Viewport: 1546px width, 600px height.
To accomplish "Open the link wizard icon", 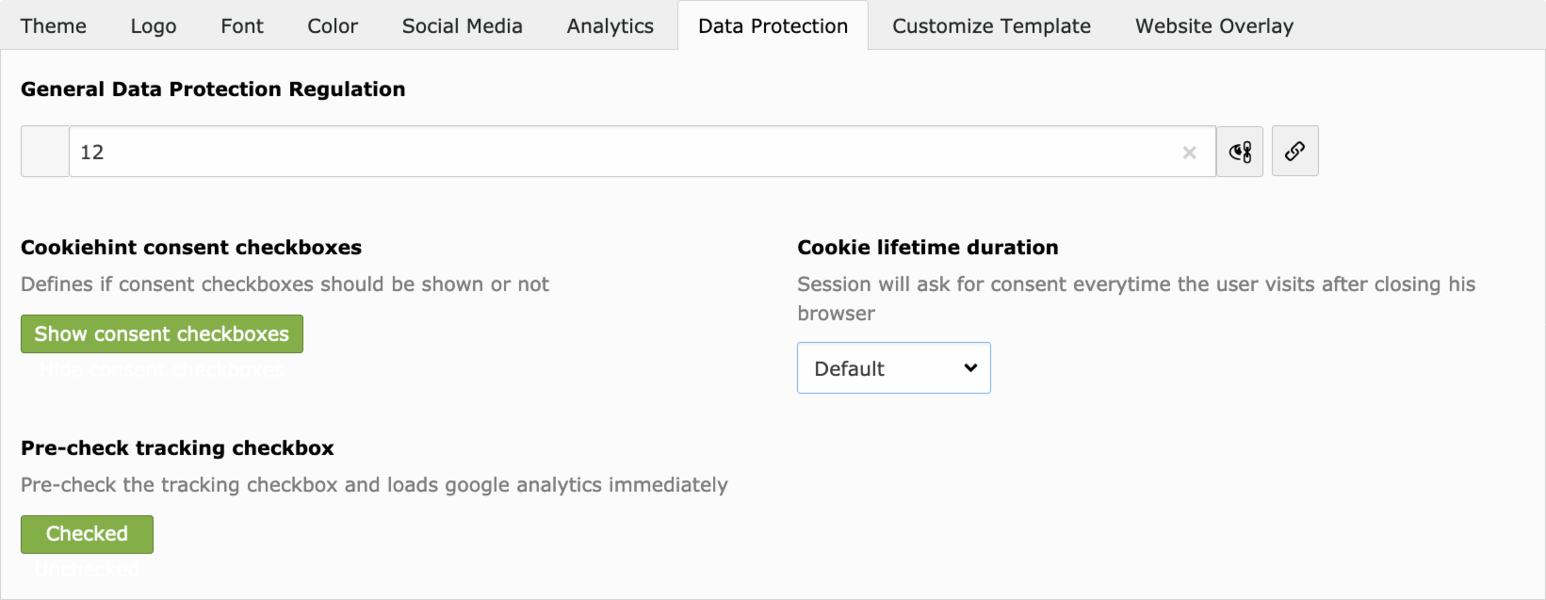I will click(1240, 151).
